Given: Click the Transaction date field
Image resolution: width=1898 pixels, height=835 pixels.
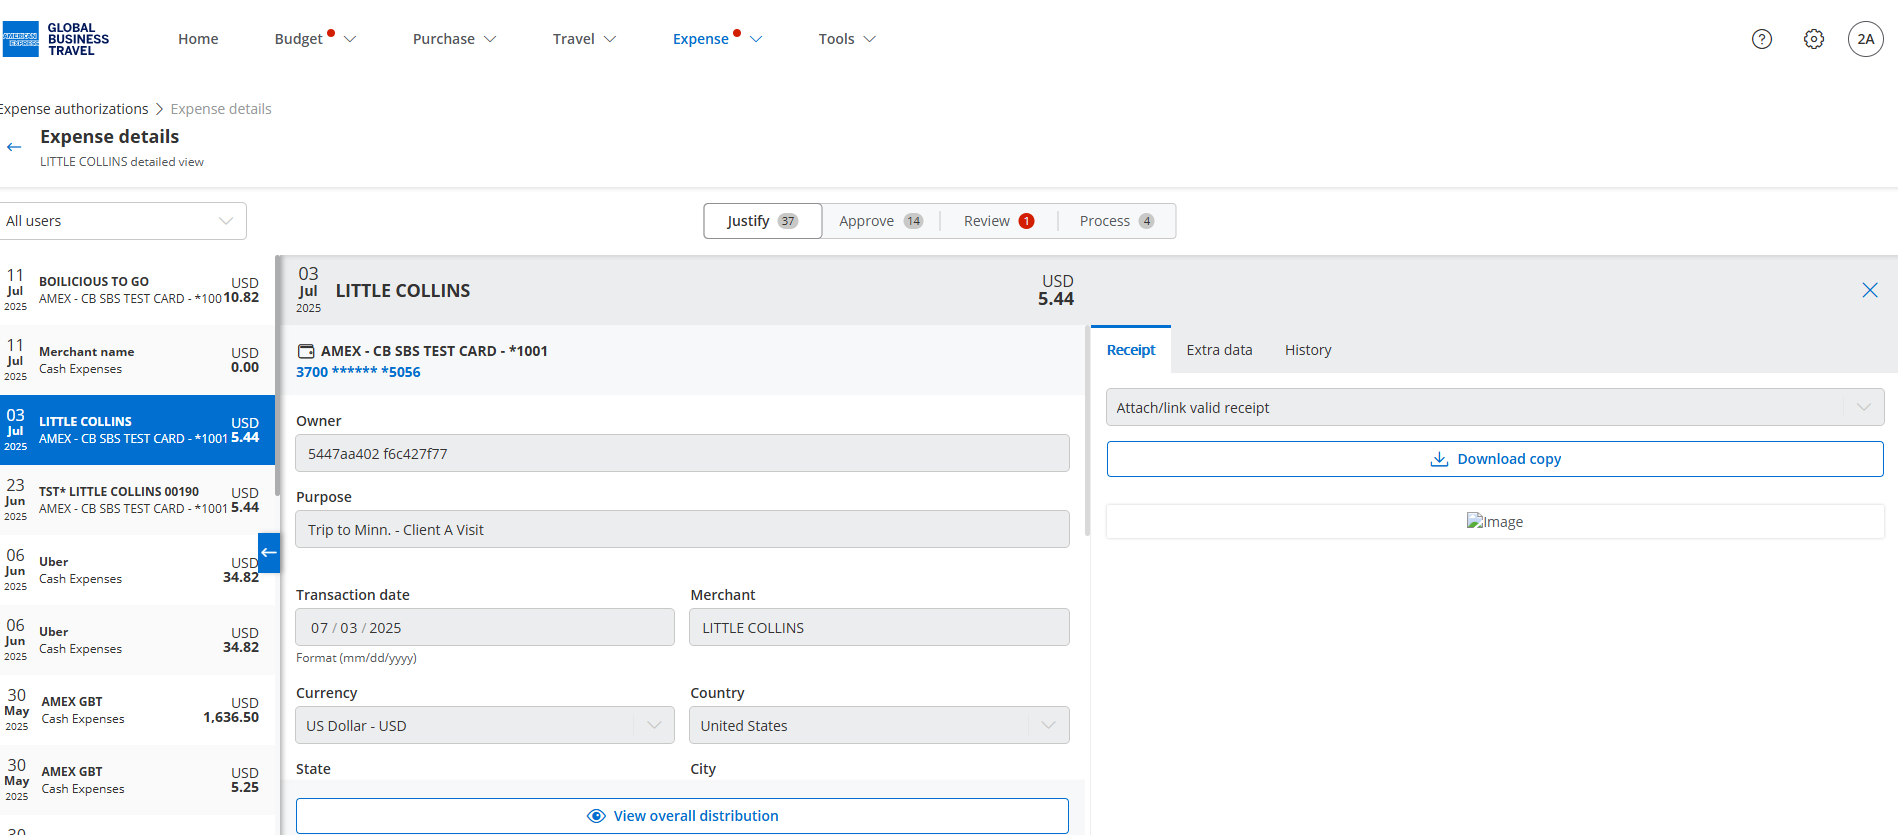Looking at the screenshot, I should tap(485, 627).
